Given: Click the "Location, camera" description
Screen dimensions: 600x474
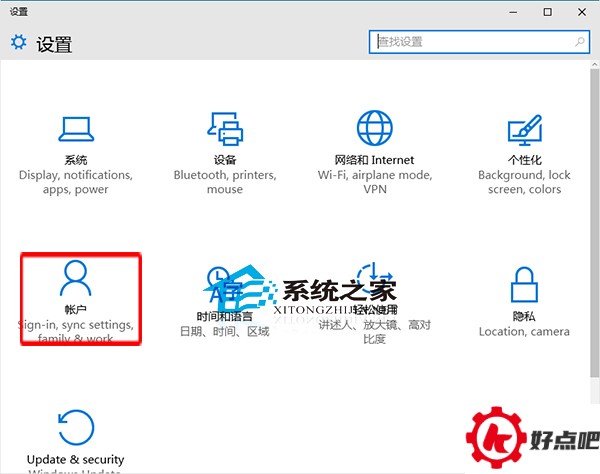Looking at the screenshot, I should tap(524, 331).
